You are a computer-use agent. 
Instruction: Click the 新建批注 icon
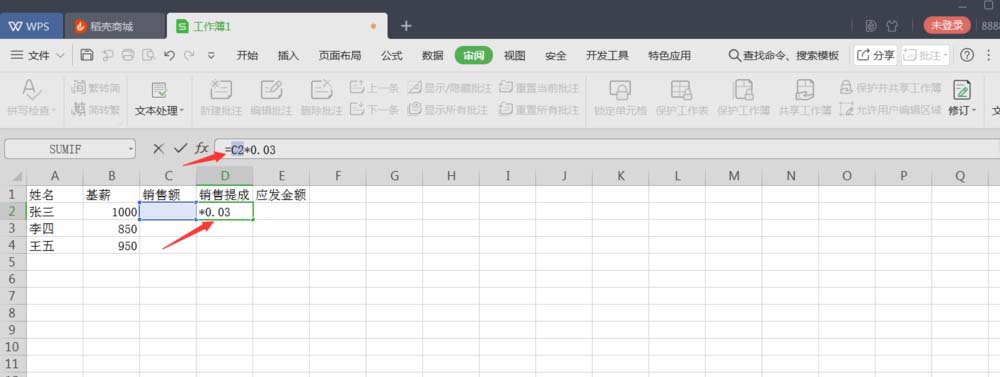(x=221, y=89)
